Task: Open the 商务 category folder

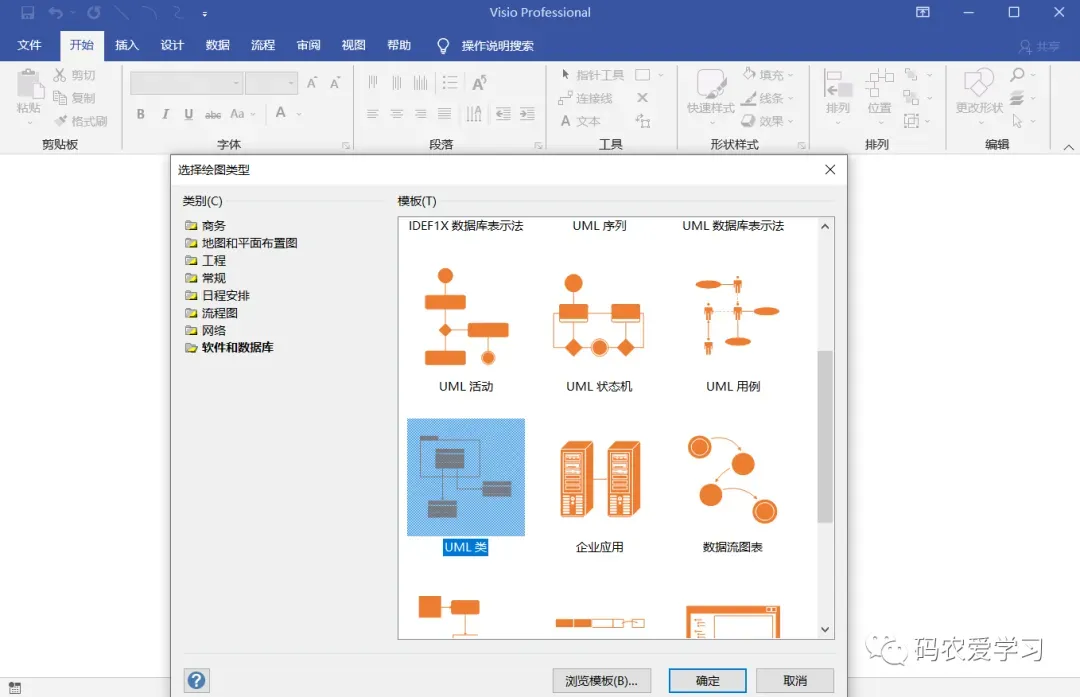Action: click(x=205, y=225)
